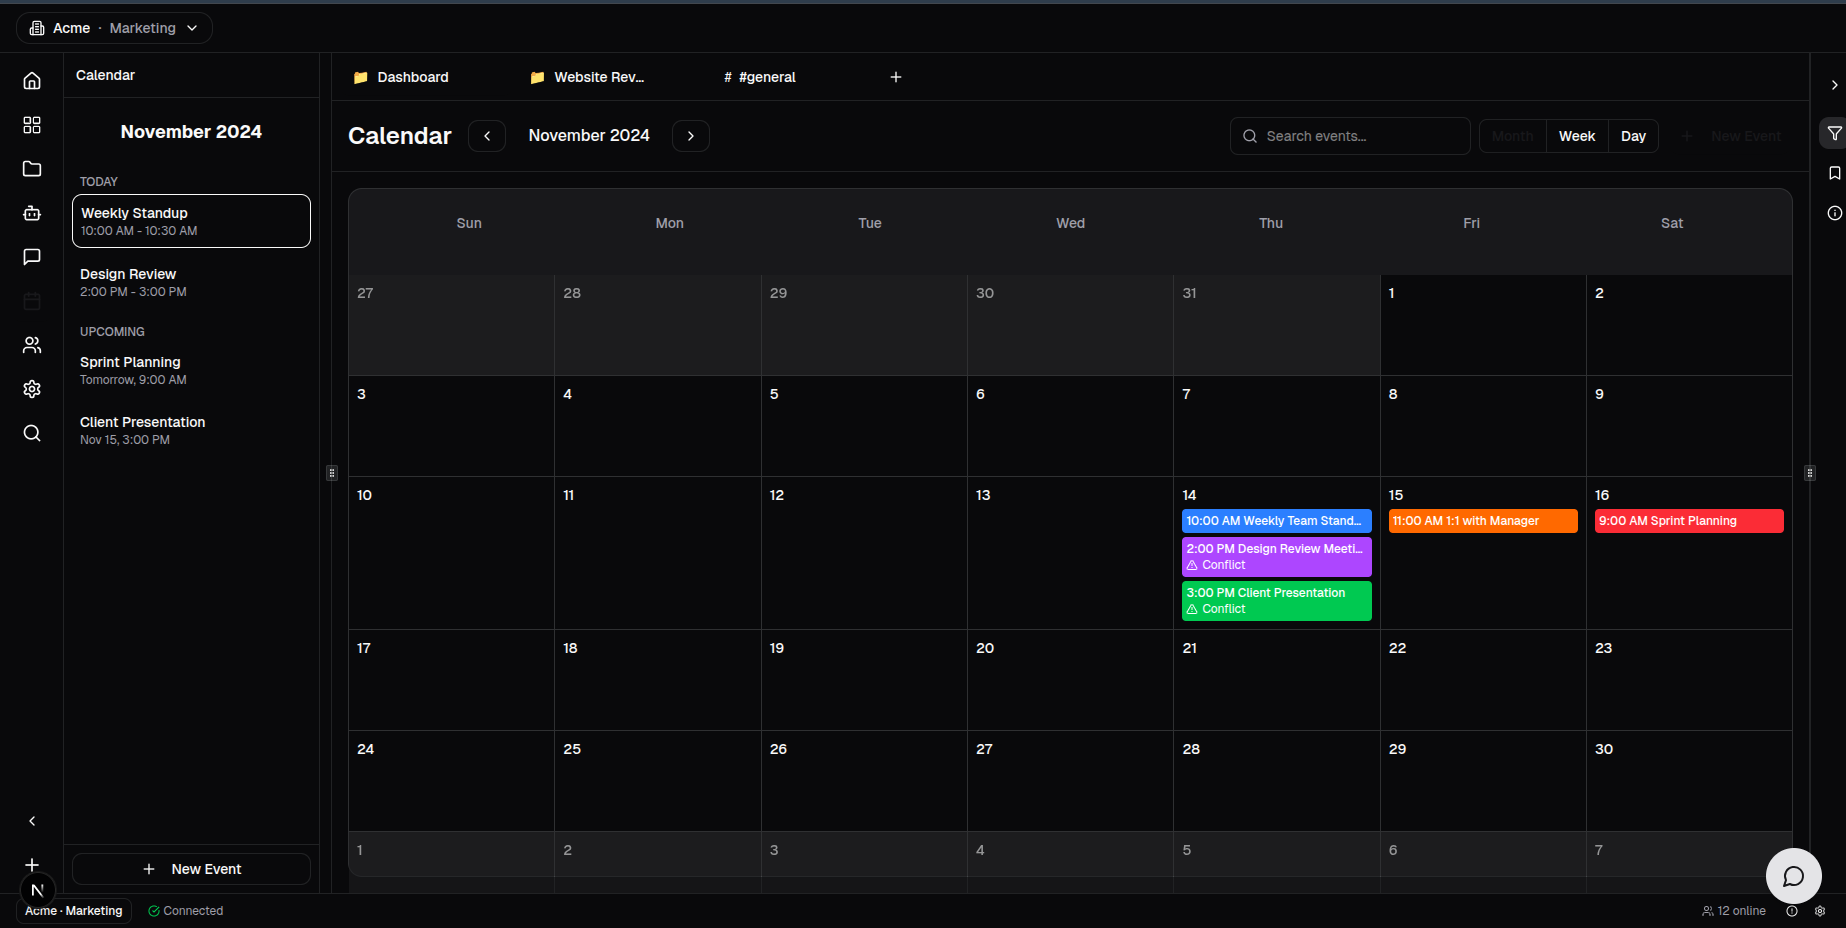
Task: View team members icon
Action: pos(31,345)
